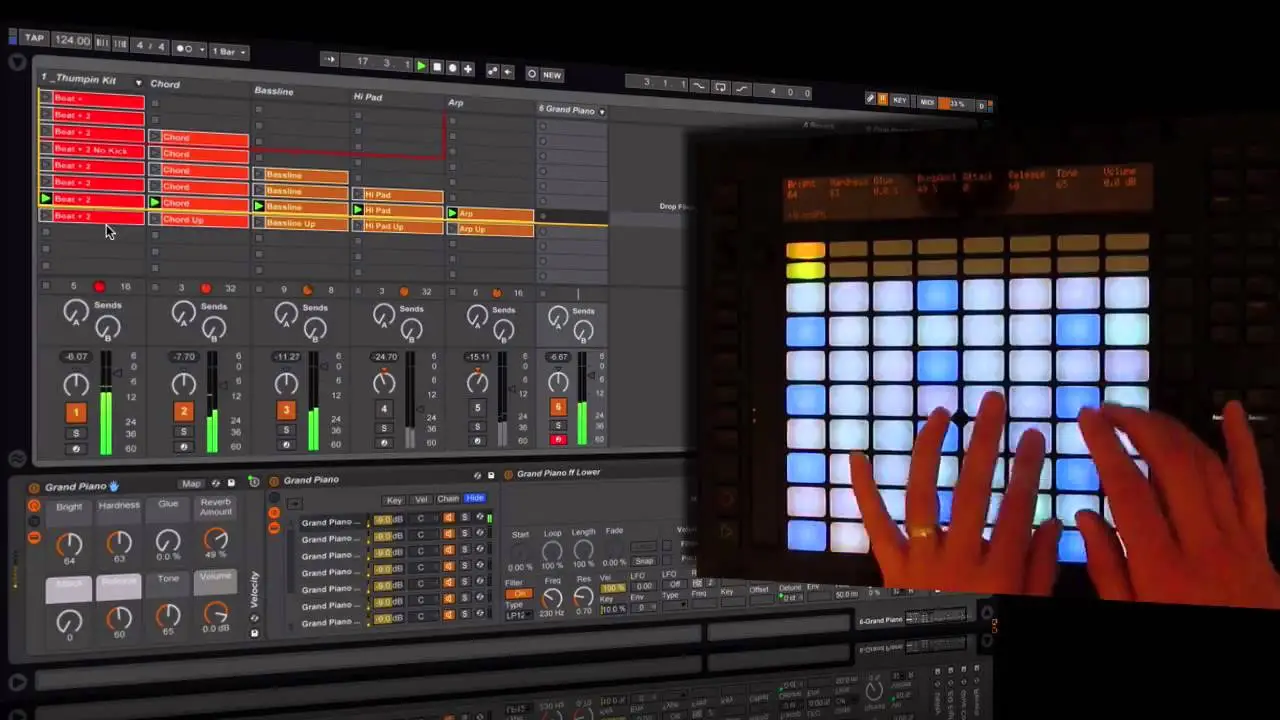1280x720 pixels.
Task: Click the playing Arp clip launch triangle
Action: pyautogui.click(x=453, y=213)
